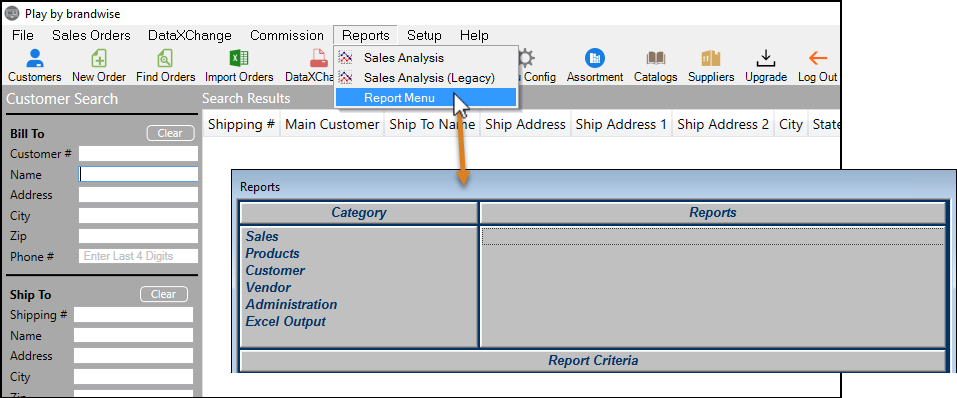Image resolution: width=957 pixels, height=398 pixels.
Task: Click the Upgrade download icon
Action: click(x=765, y=58)
